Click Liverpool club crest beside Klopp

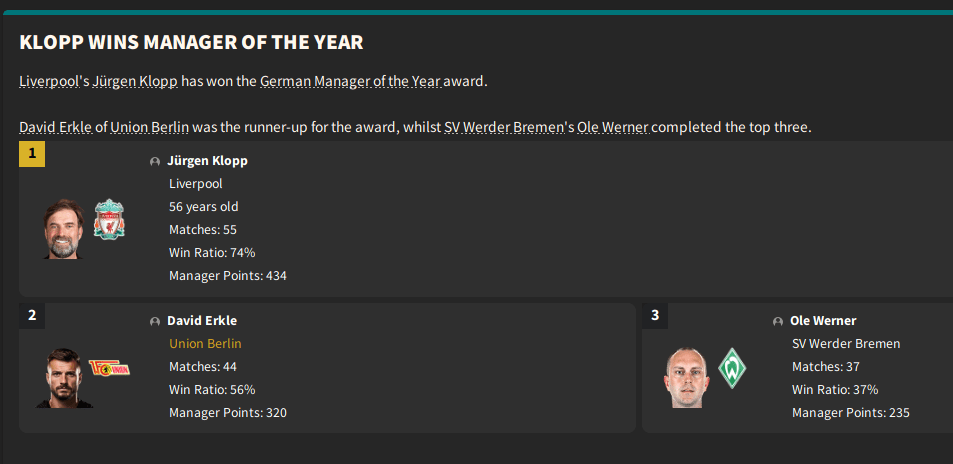tap(109, 219)
